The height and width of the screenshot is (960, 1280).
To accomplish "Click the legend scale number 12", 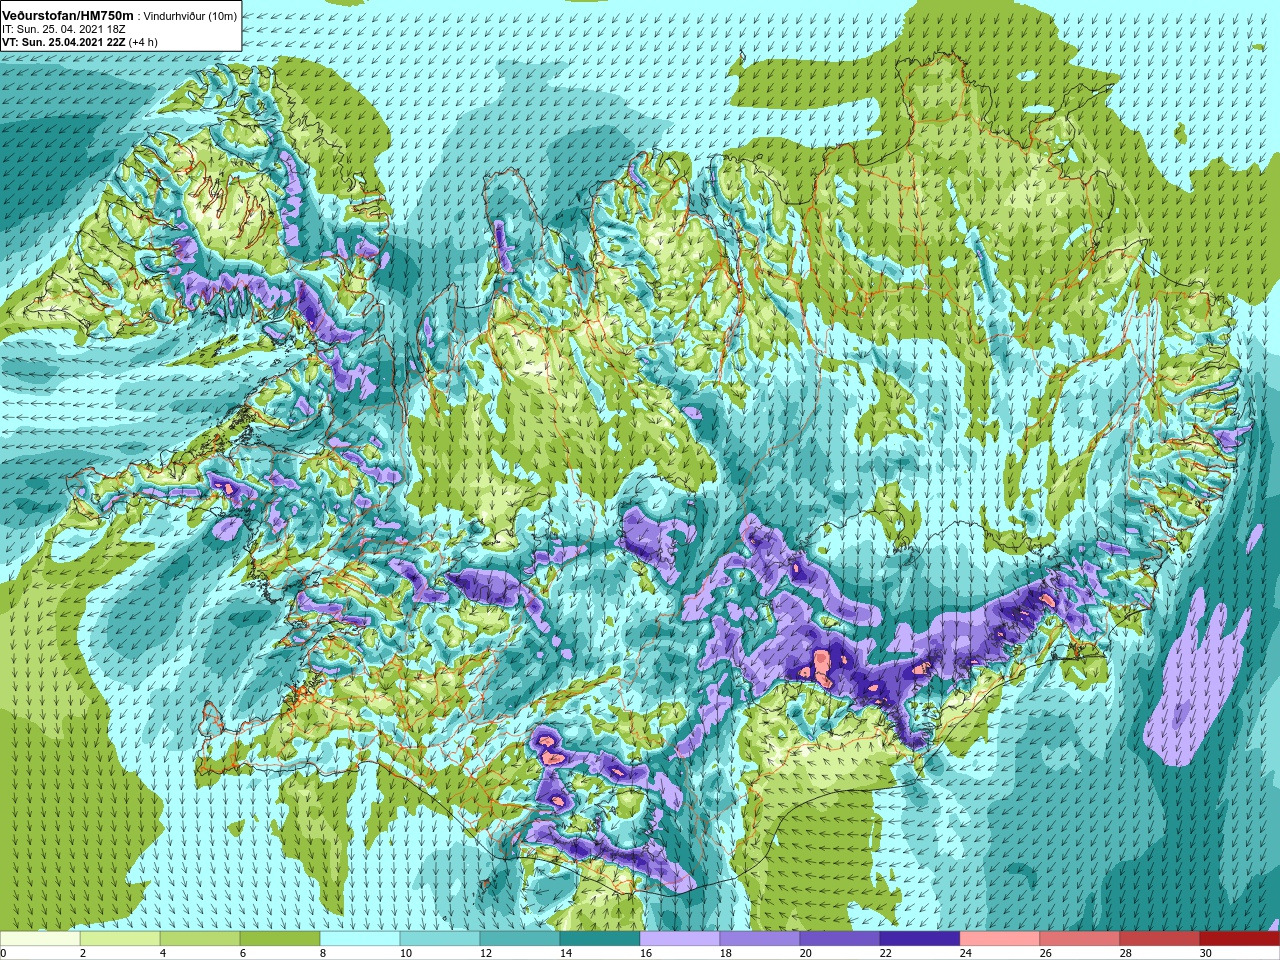I will tap(485, 953).
